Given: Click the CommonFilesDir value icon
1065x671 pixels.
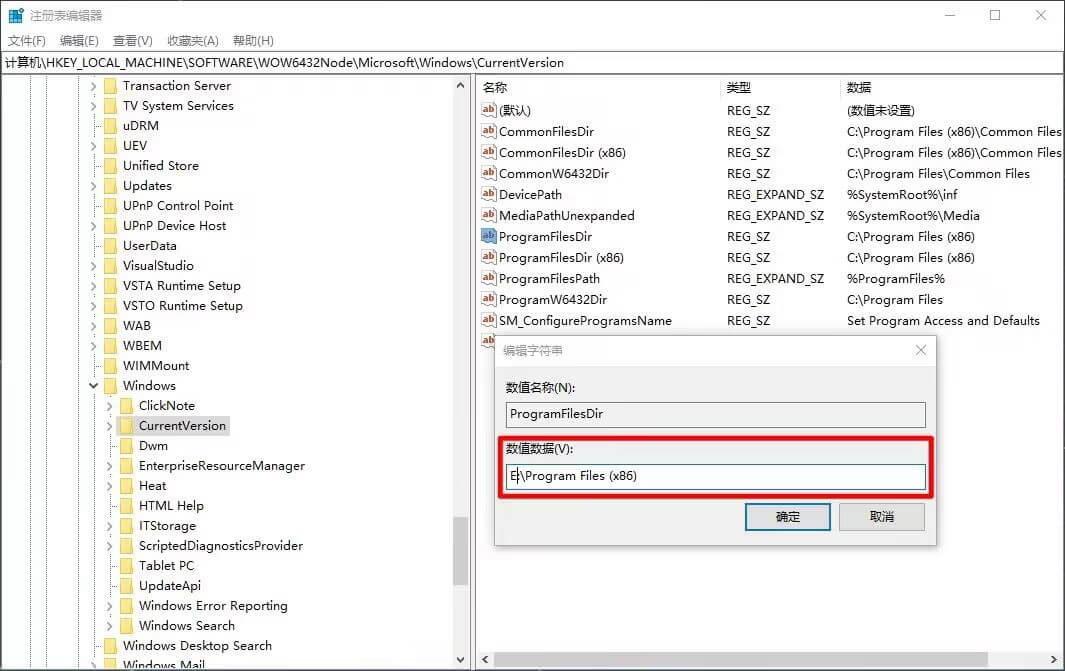Looking at the screenshot, I should (489, 132).
